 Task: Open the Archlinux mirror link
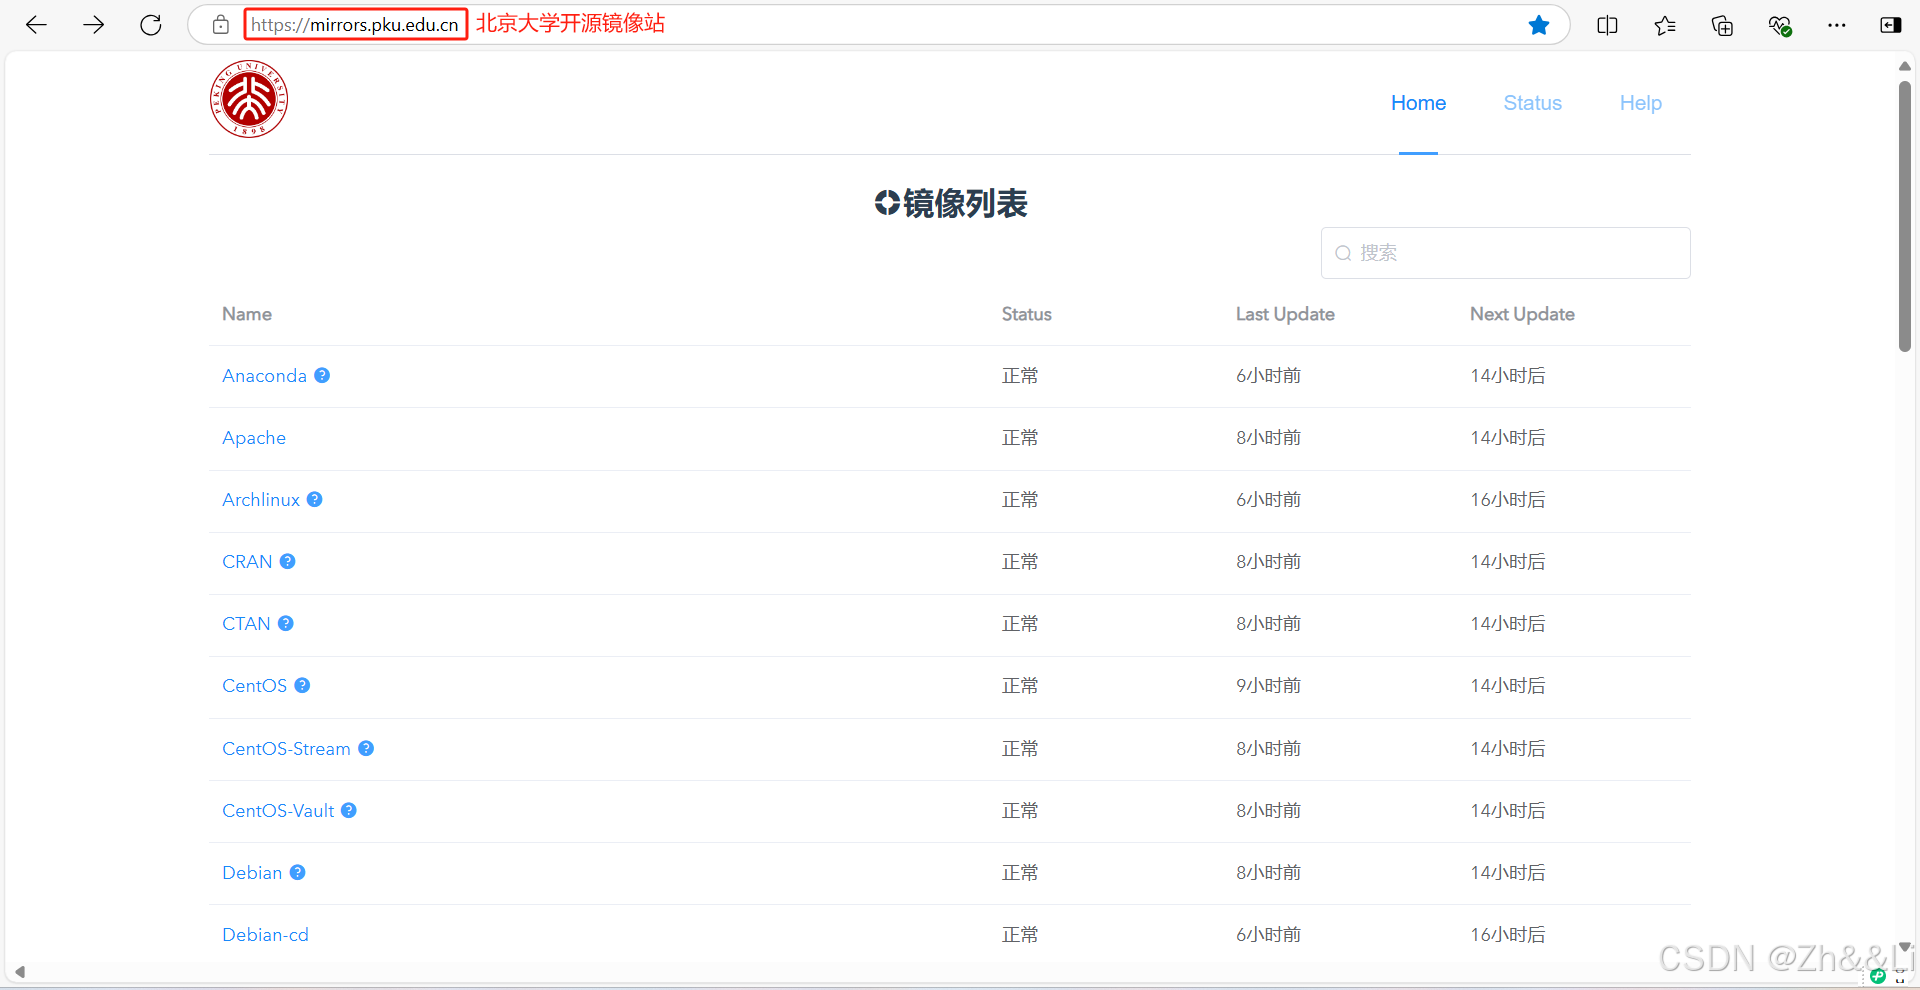pyautogui.click(x=261, y=500)
